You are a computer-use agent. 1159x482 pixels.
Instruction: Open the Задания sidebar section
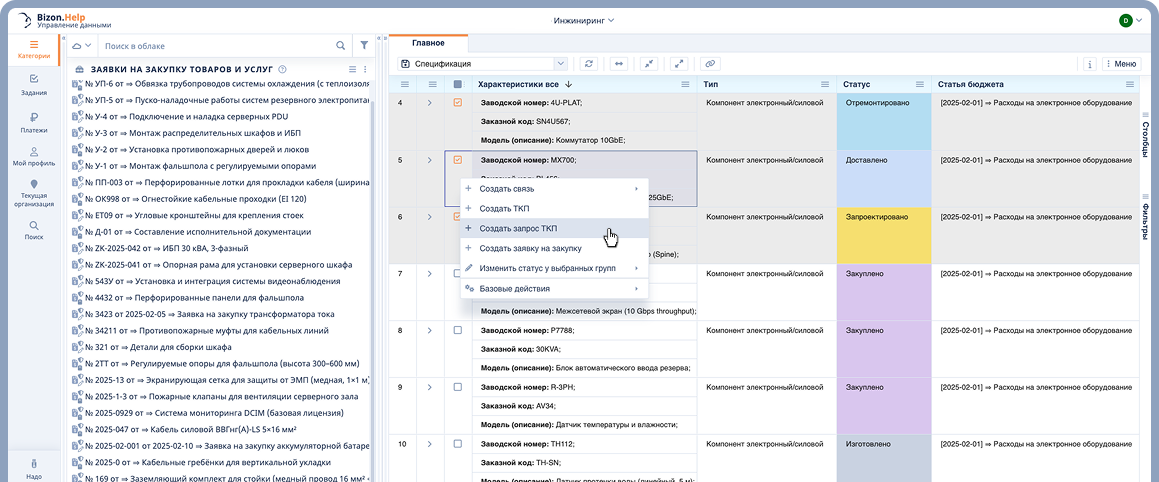(34, 85)
